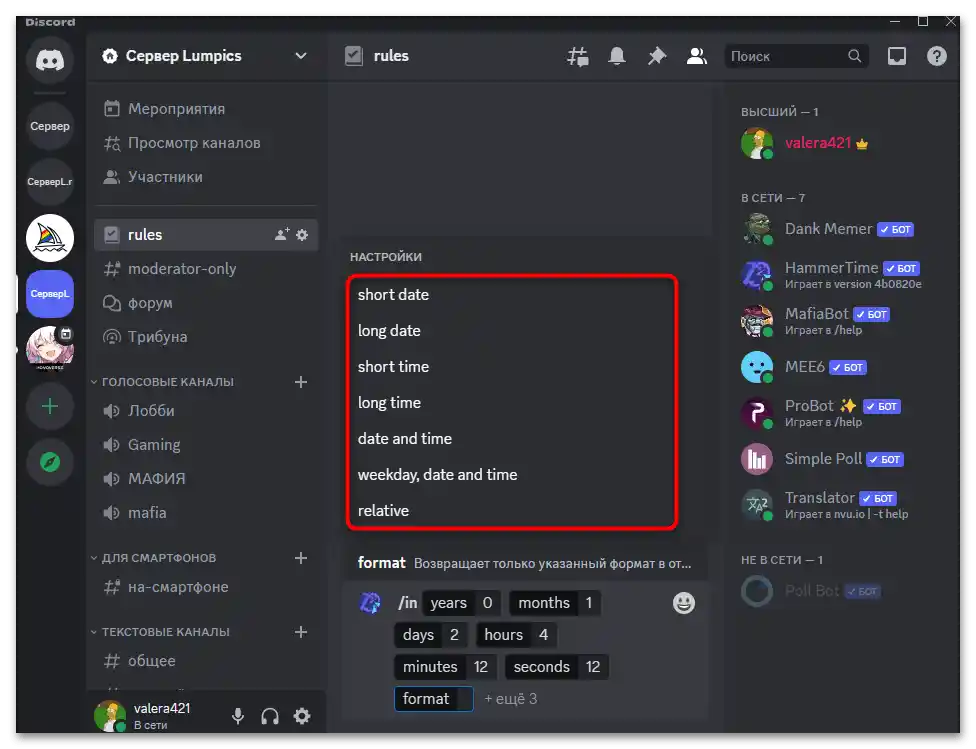The height and width of the screenshot is (749, 976).
Task: Open rules channel edit gear icon
Action: pyautogui.click(x=302, y=235)
